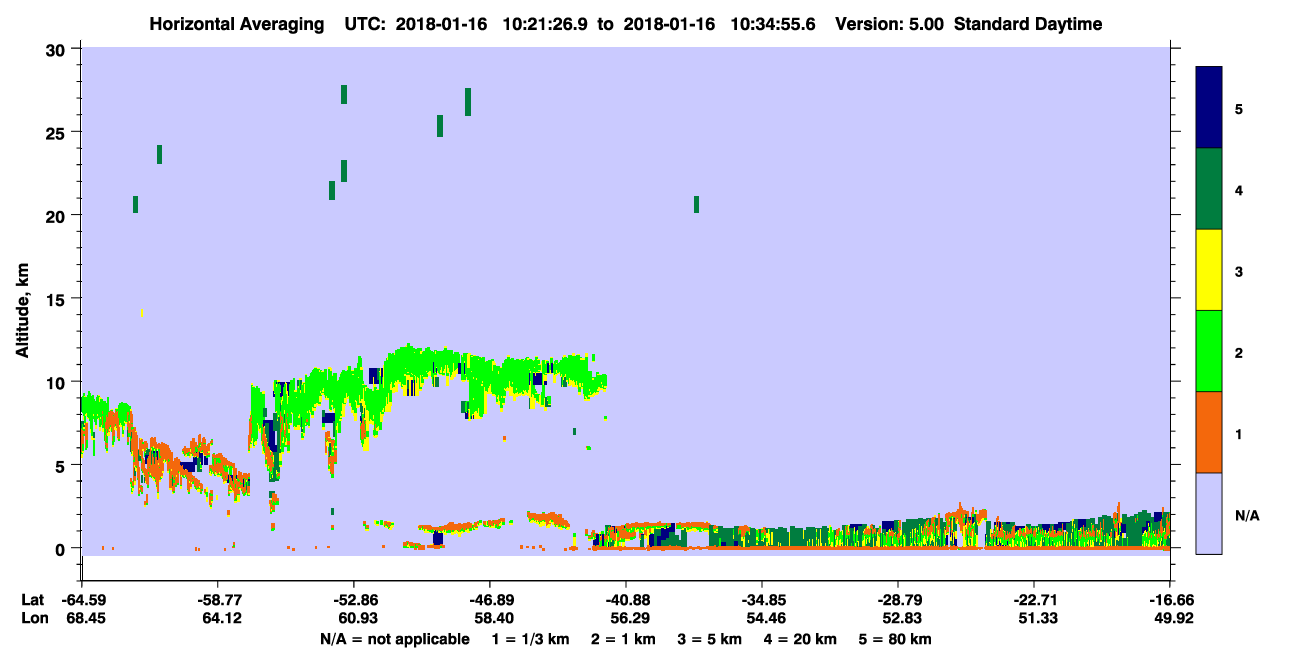Click the yellow legend swatch labeled 3
1300x667 pixels.
pos(1209,270)
